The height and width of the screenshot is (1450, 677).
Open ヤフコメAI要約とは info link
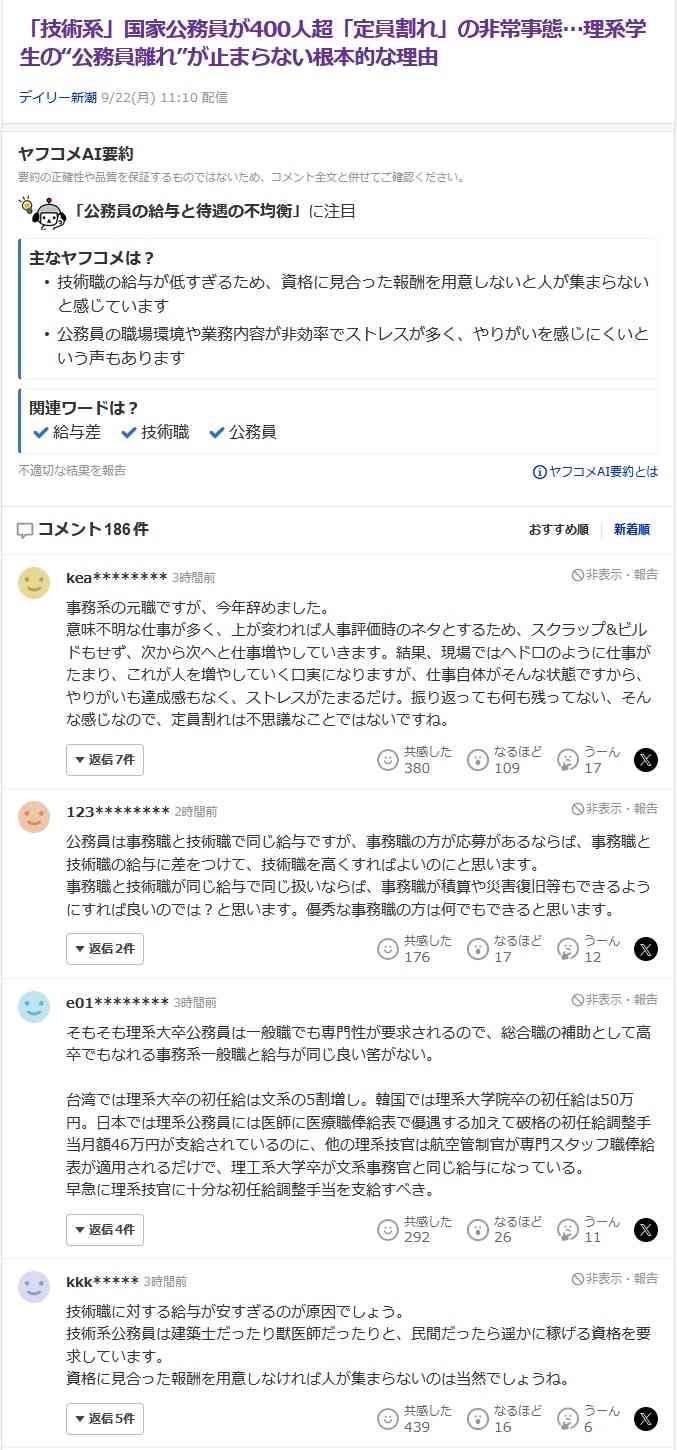pos(596,472)
